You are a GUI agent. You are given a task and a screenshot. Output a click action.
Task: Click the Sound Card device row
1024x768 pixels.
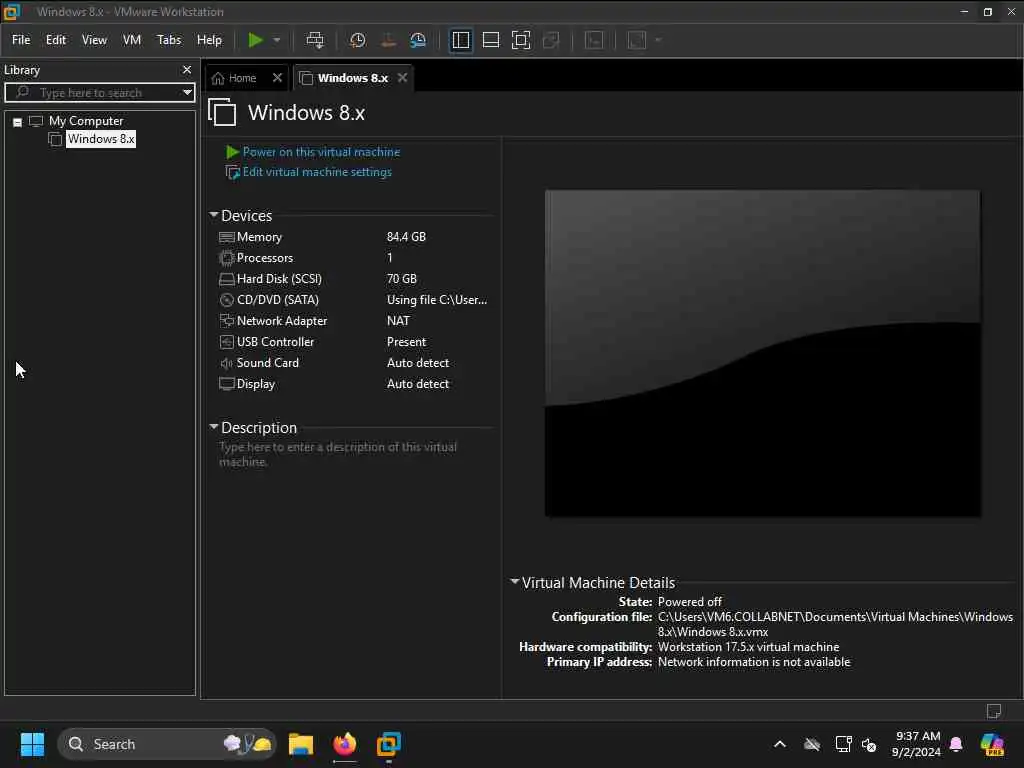(353, 362)
